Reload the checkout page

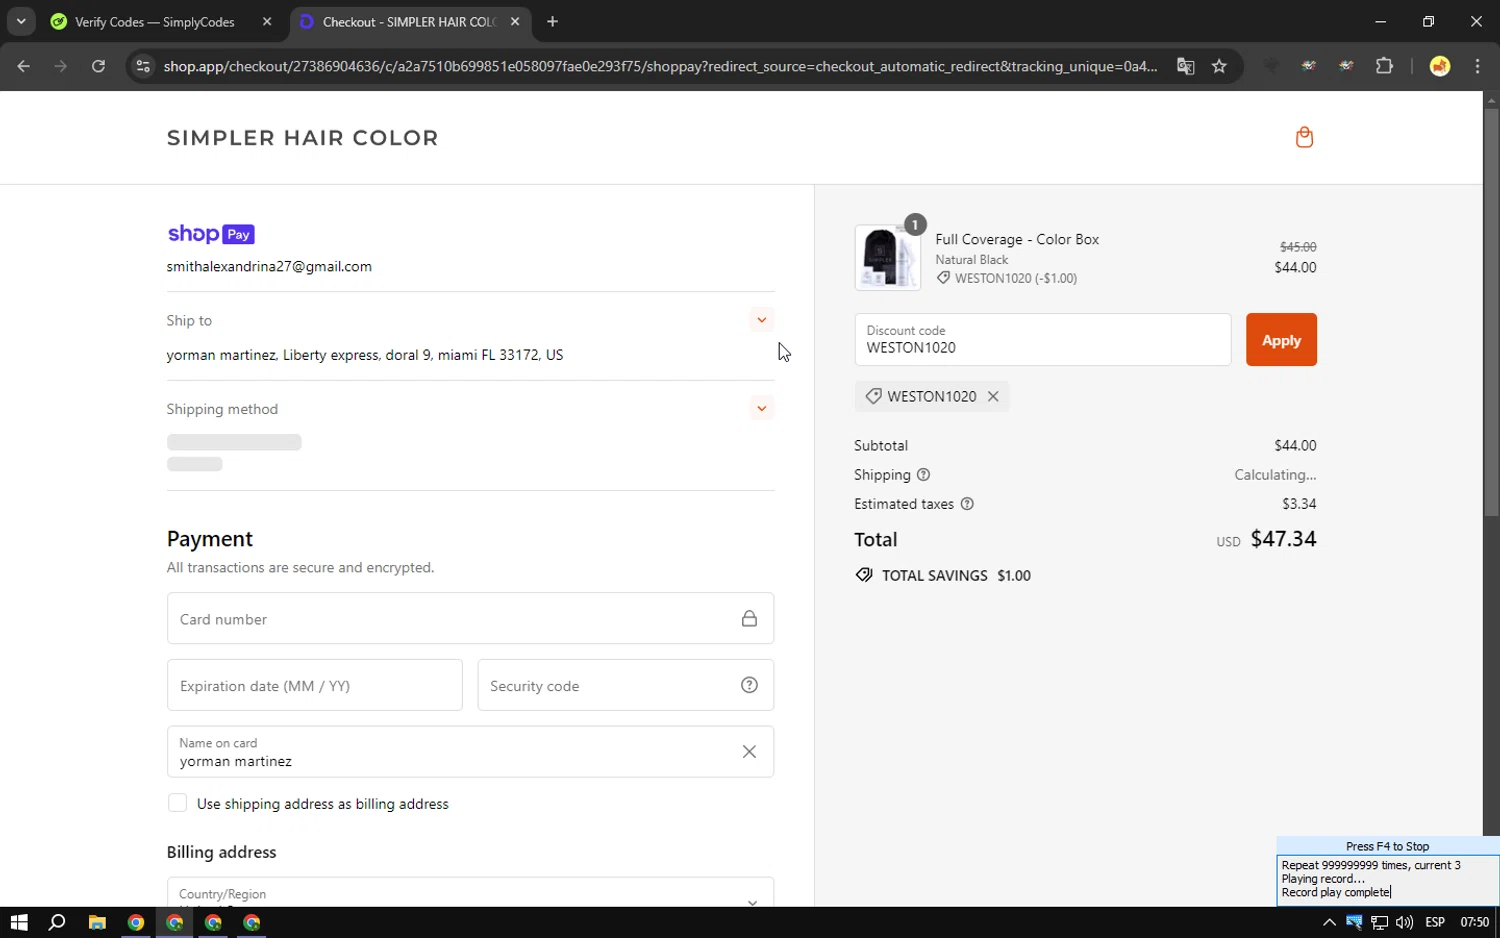98,66
